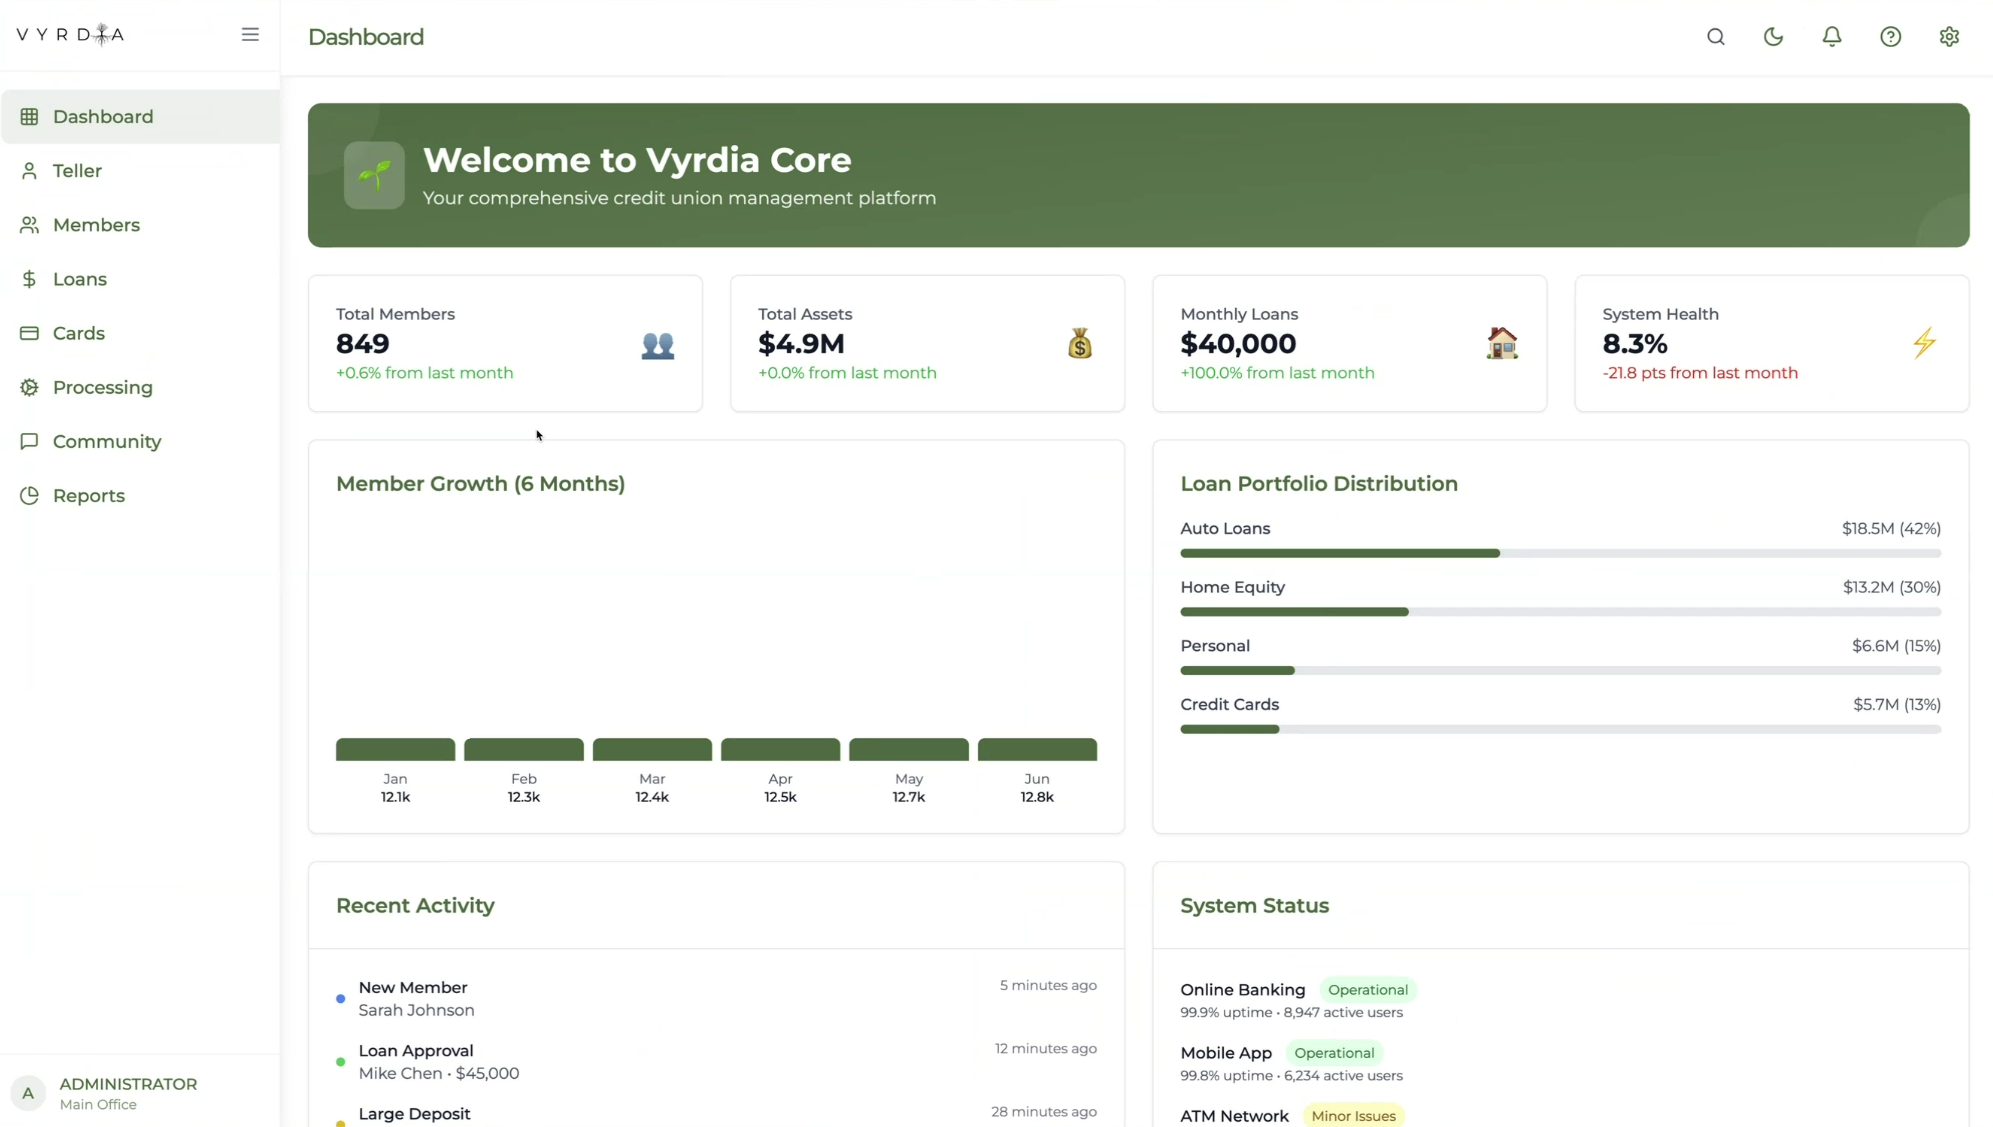This screenshot has width=1993, height=1127.
Task: View Reports section
Action: [x=88, y=496]
